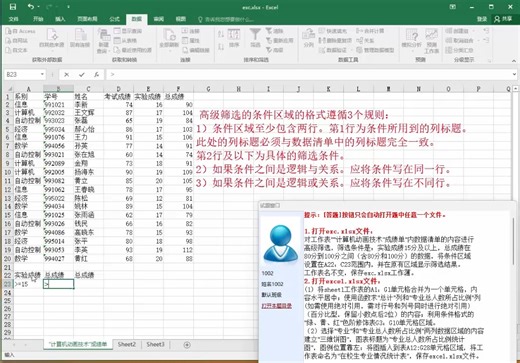Click the Select All corner of the sheet

point(9,89)
